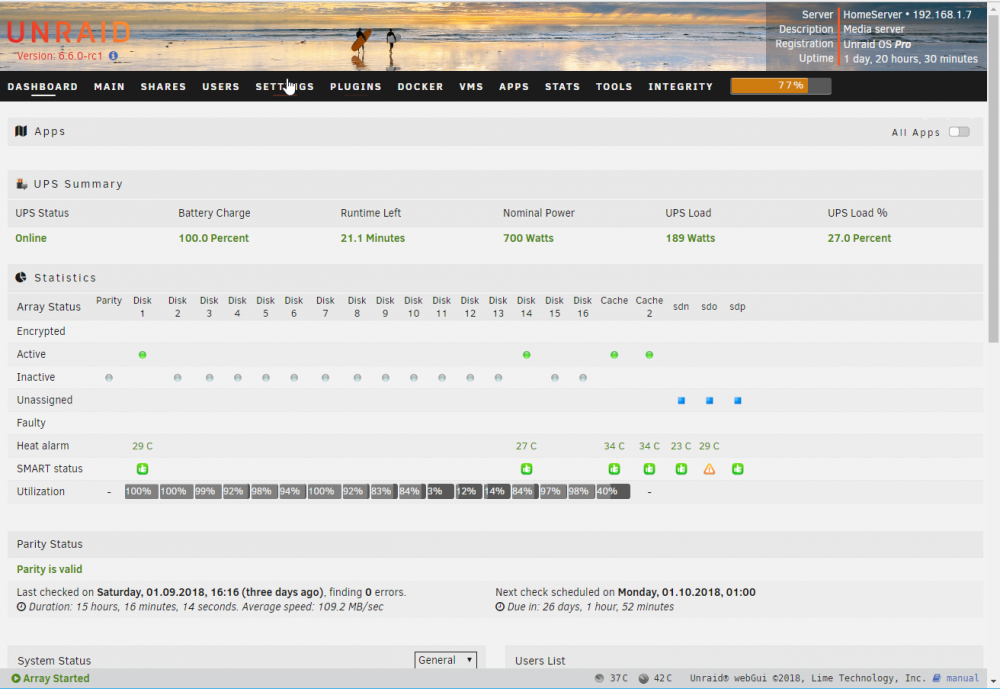Viewport: 1000px width, 689px height.
Task: Click the 12% utilization bar
Action: tap(469, 491)
